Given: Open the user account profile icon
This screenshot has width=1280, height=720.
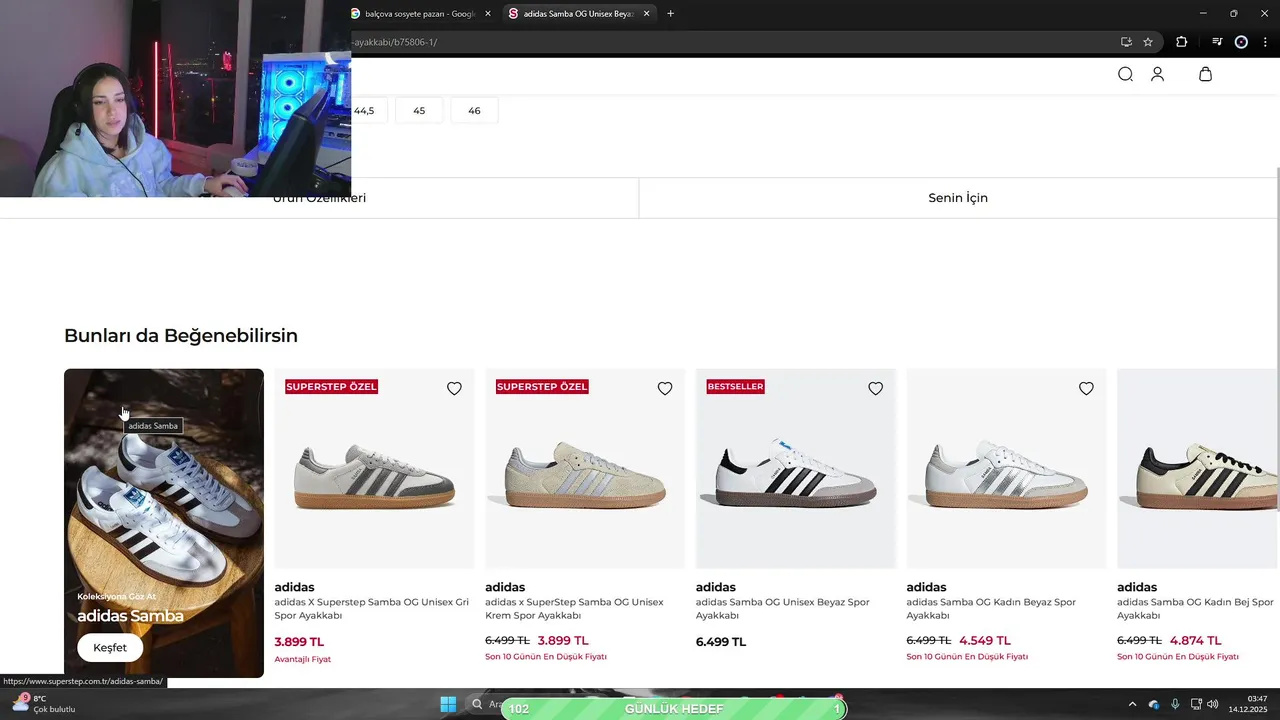Looking at the screenshot, I should click(1157, 74).
